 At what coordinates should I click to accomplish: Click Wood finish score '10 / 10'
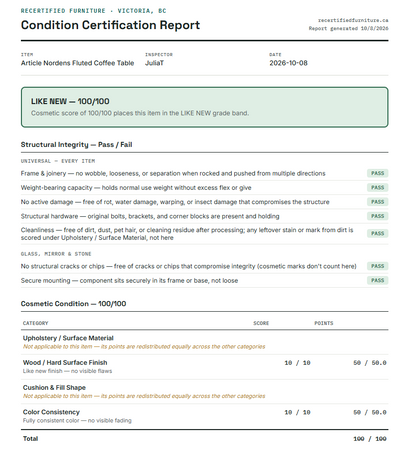[x=297, y=363]
